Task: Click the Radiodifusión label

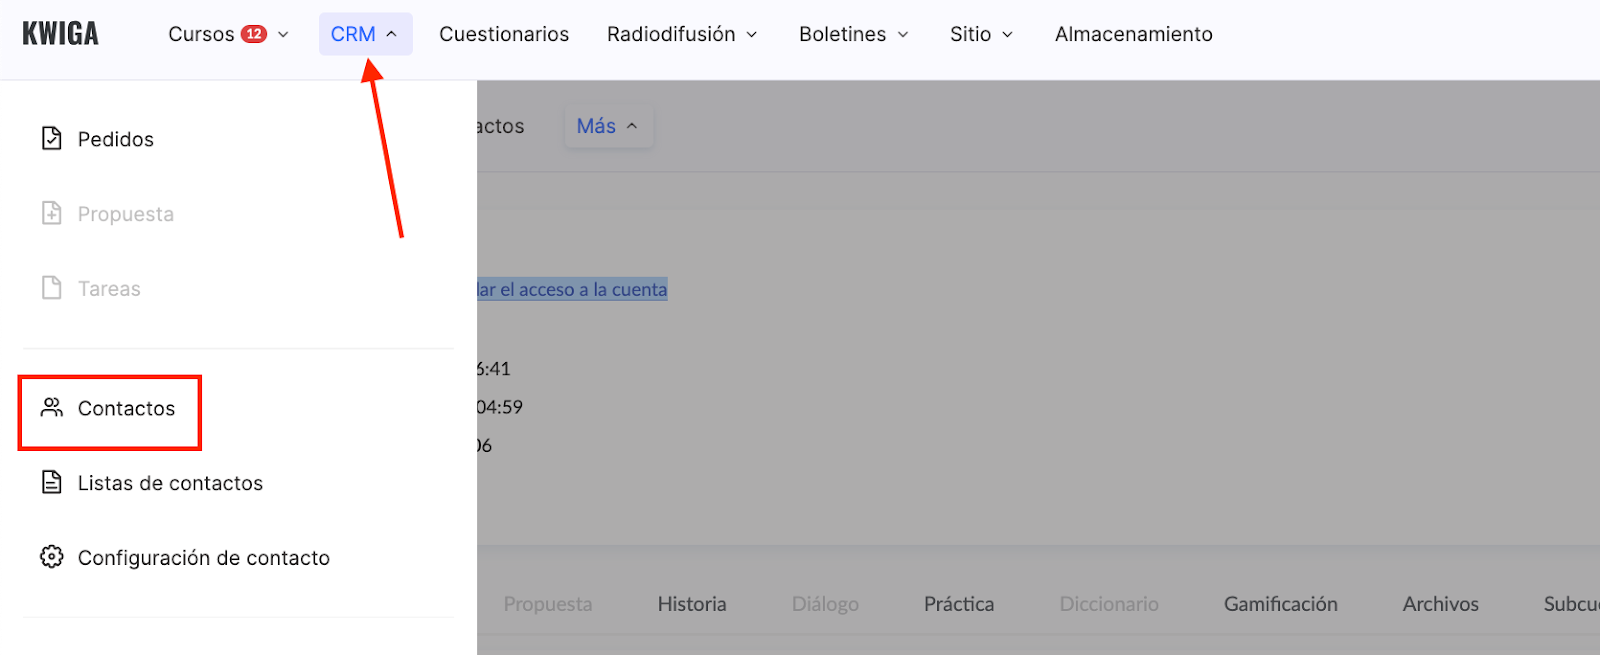Action: point(671,34)
